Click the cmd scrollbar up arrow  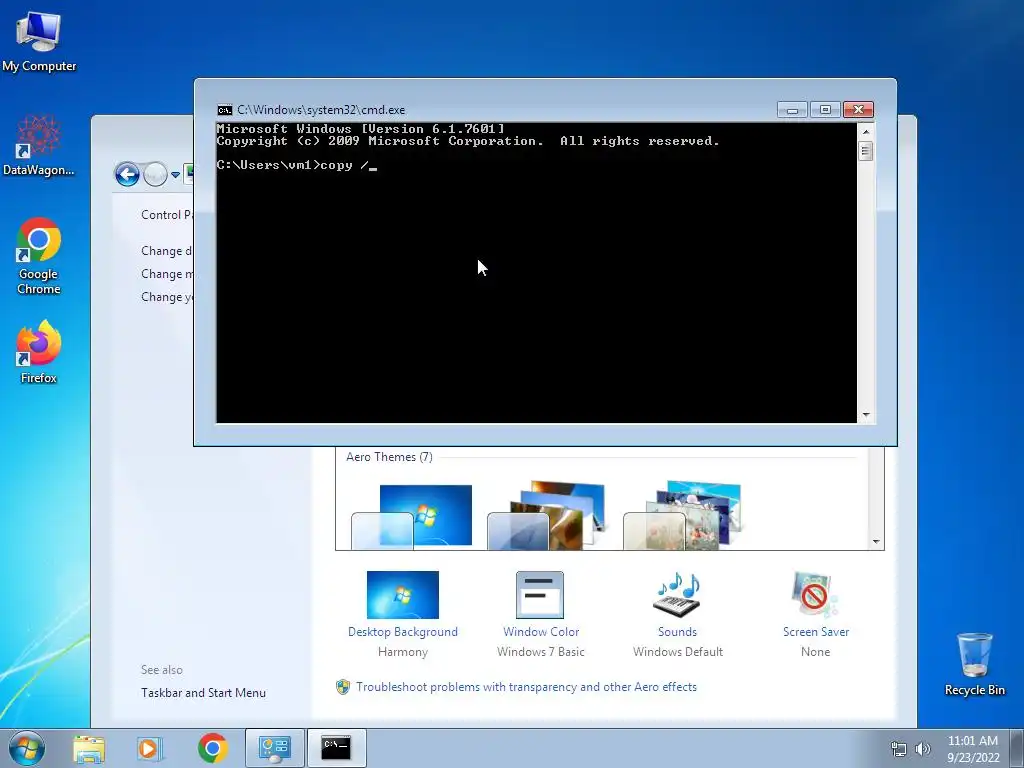(x=866, y=131)
